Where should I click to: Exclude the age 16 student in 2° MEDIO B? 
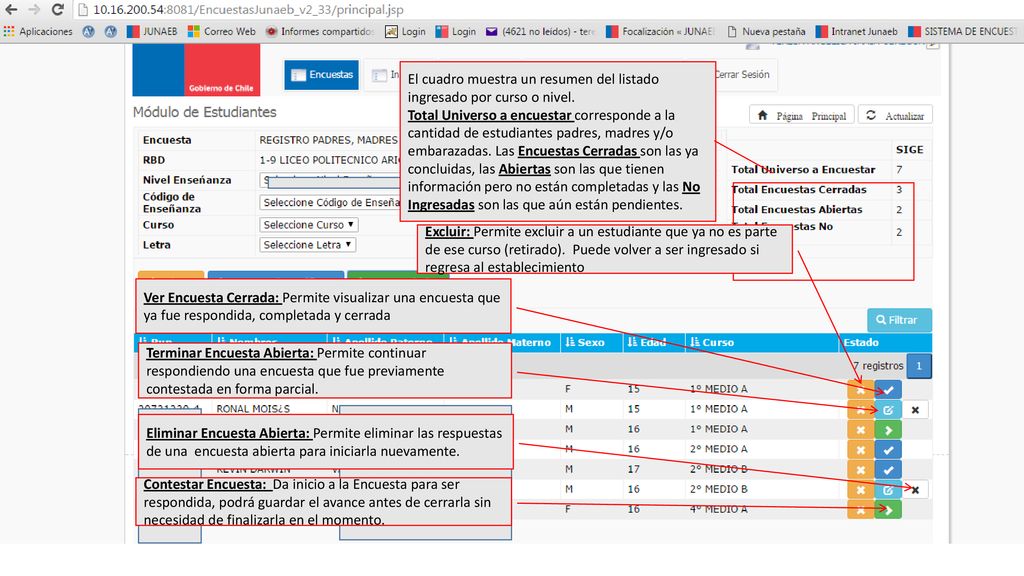pyautogui.click(x=860, y=490)
